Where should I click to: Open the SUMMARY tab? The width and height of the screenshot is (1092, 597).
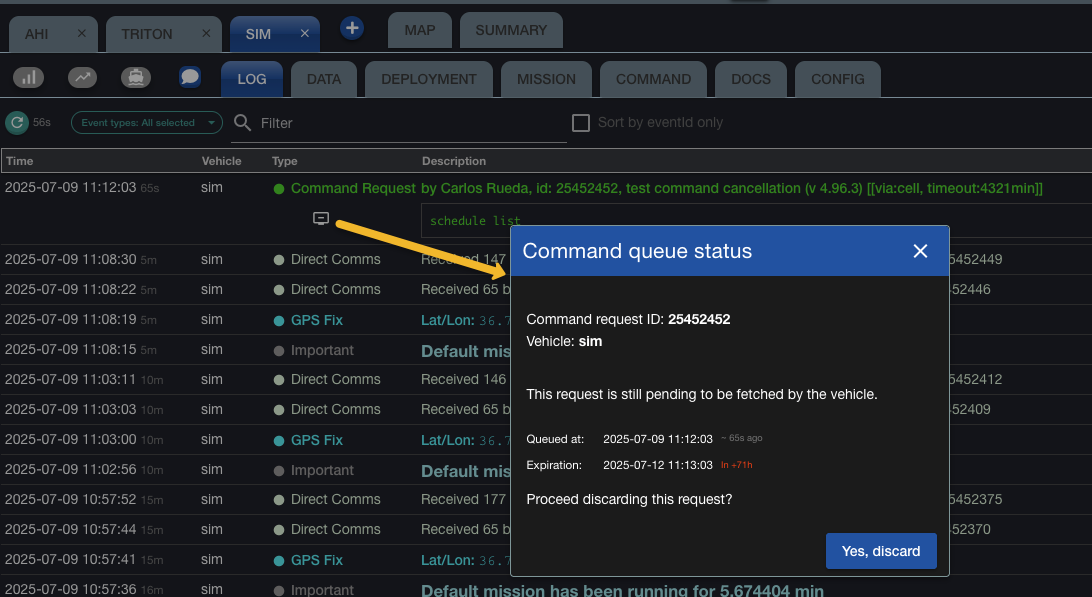click(510, 30)
